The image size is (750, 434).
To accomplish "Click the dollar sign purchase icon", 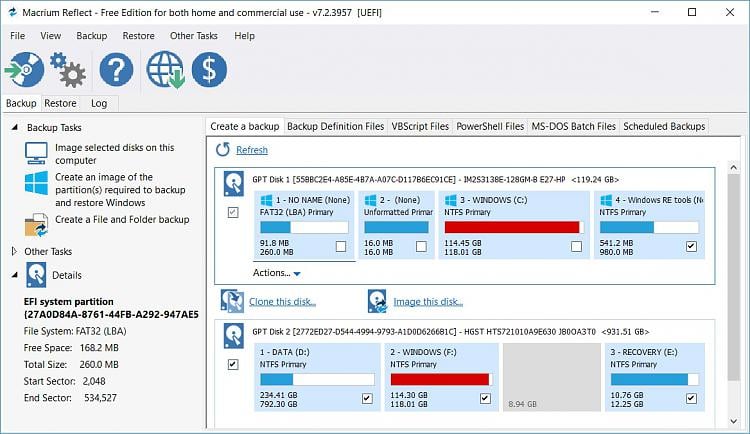I will 210,70.
